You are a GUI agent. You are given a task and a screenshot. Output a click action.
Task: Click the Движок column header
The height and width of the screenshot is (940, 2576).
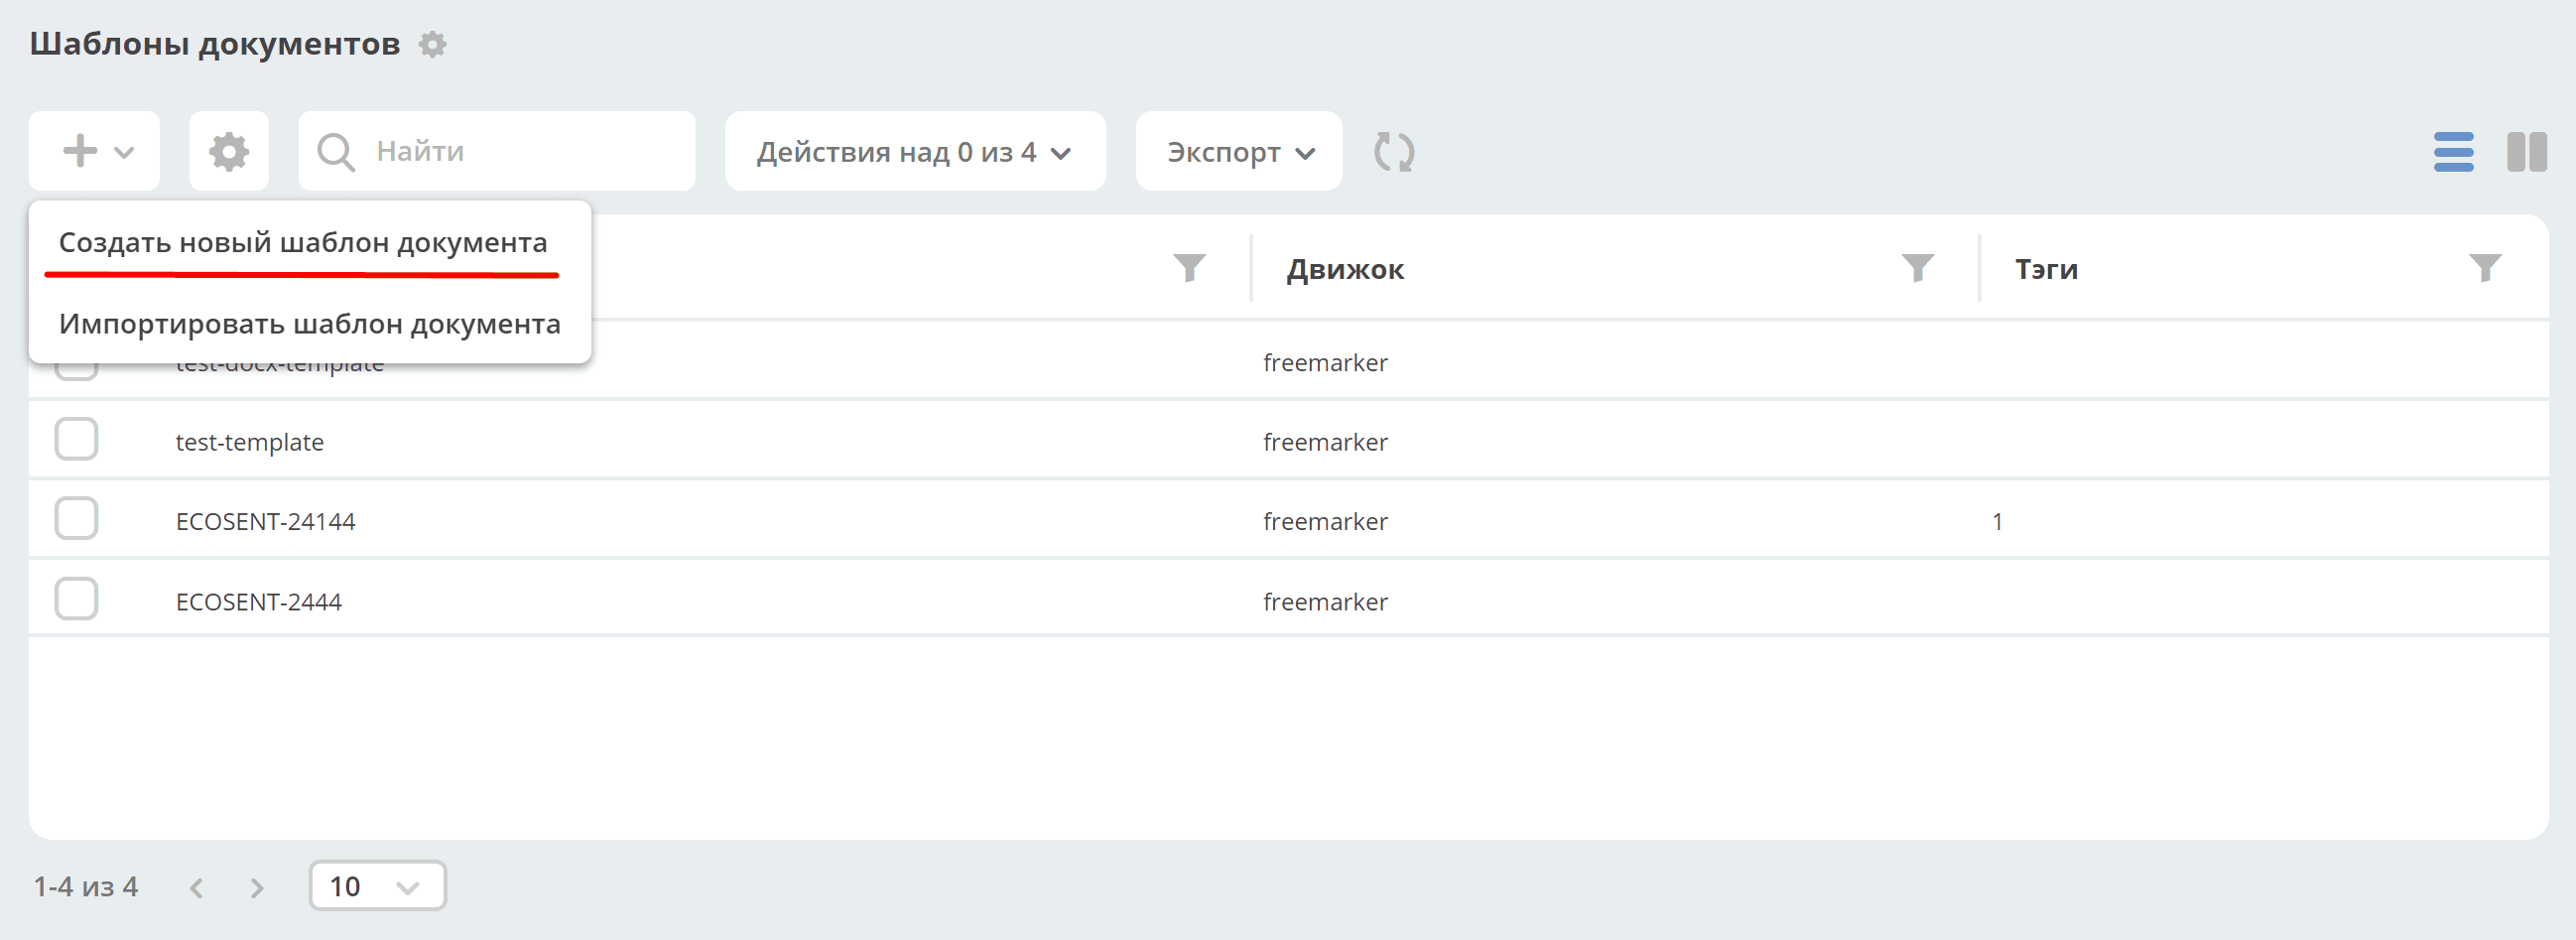[x=1345, y=269]
